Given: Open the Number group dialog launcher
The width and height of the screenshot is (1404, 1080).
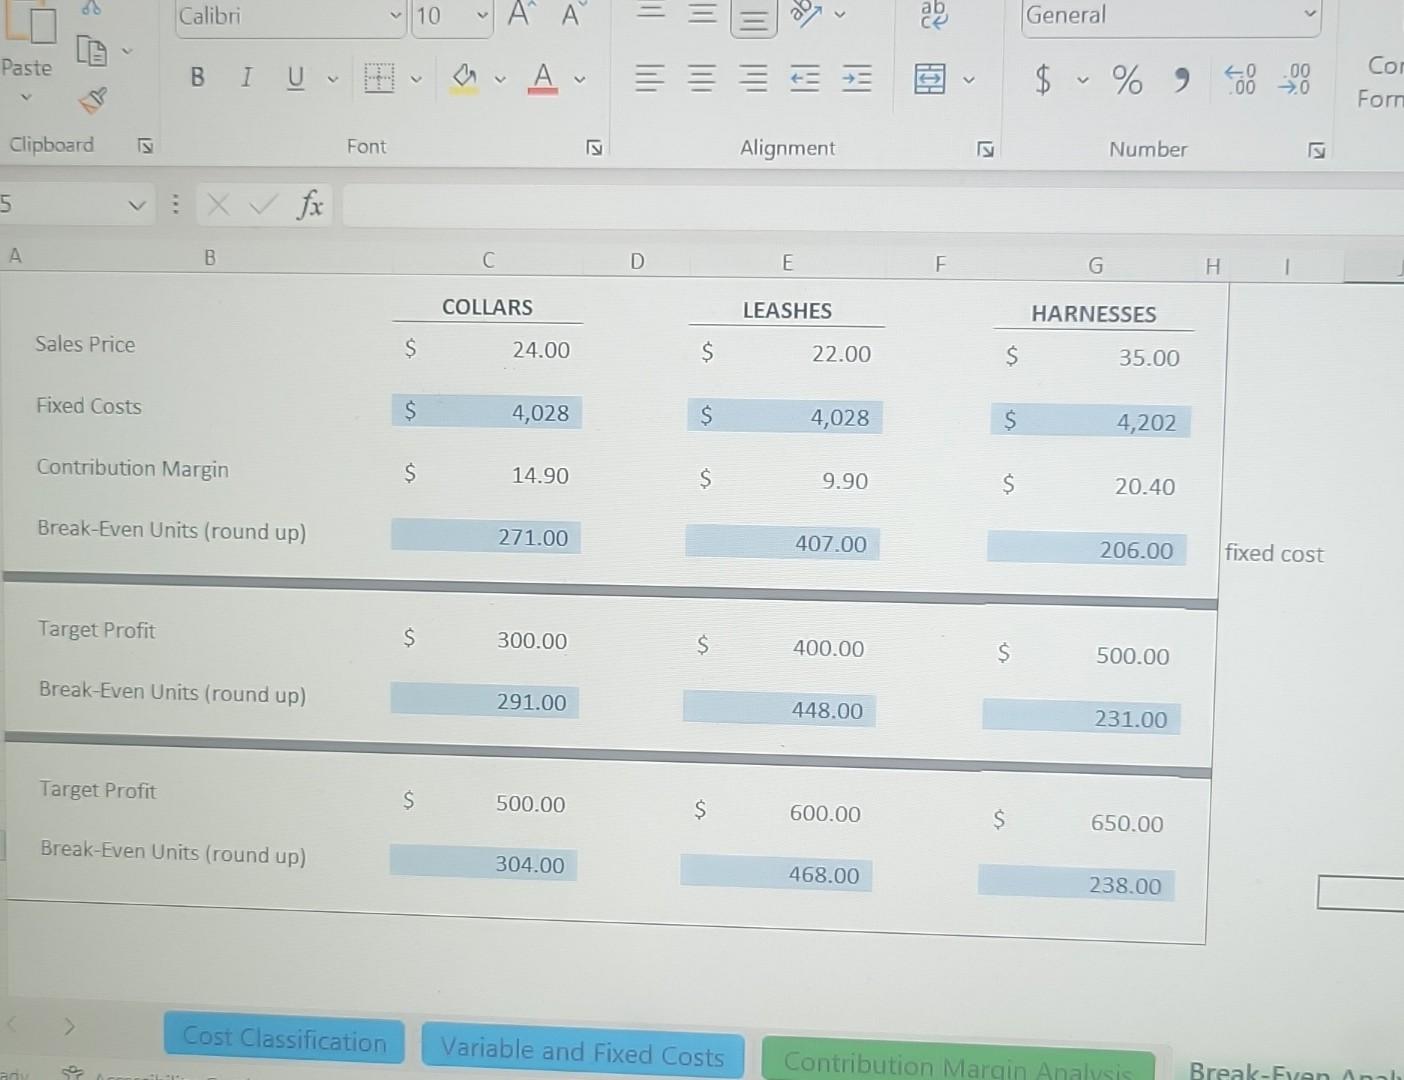Looking at the screenshot, I should (x=1317, y=148).
